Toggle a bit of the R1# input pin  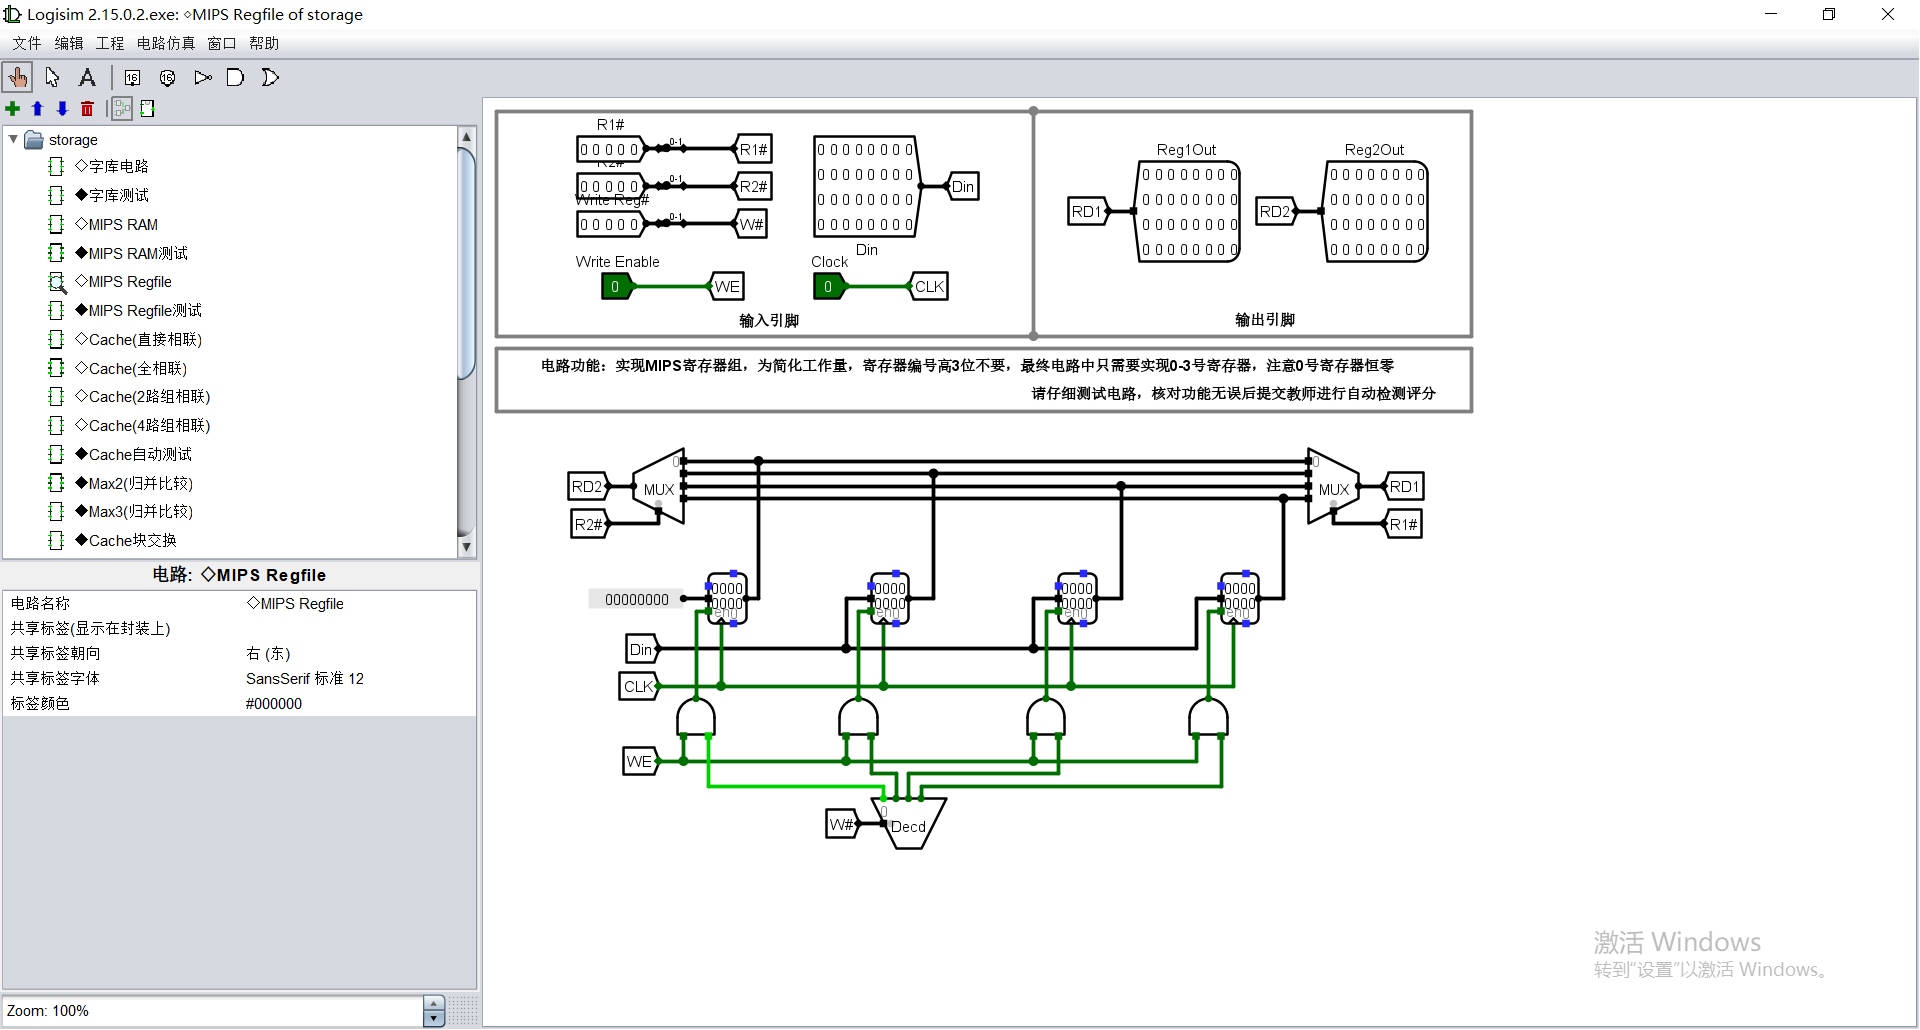609,148
